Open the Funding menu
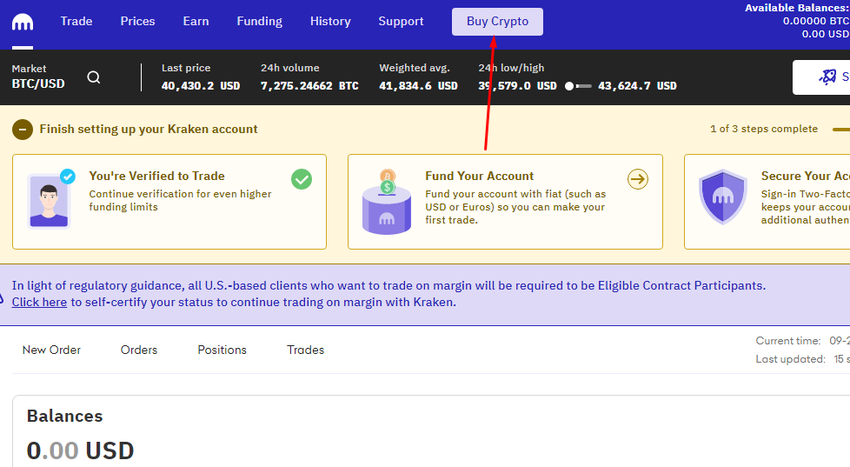Image resolution: width=850 pixels, height=467 pixels. pos(260,21)
